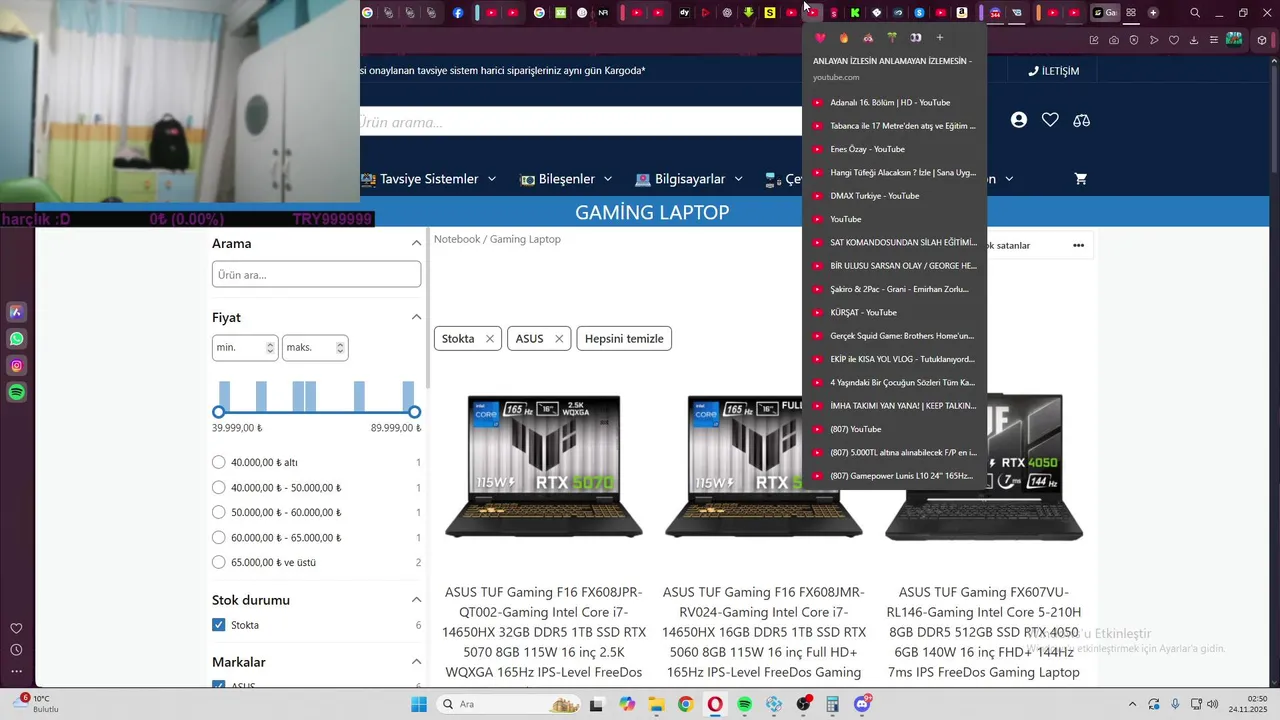Open Spotify in Opera sidebar
This screenshot has width=1280, height=720.
[17, 393]
